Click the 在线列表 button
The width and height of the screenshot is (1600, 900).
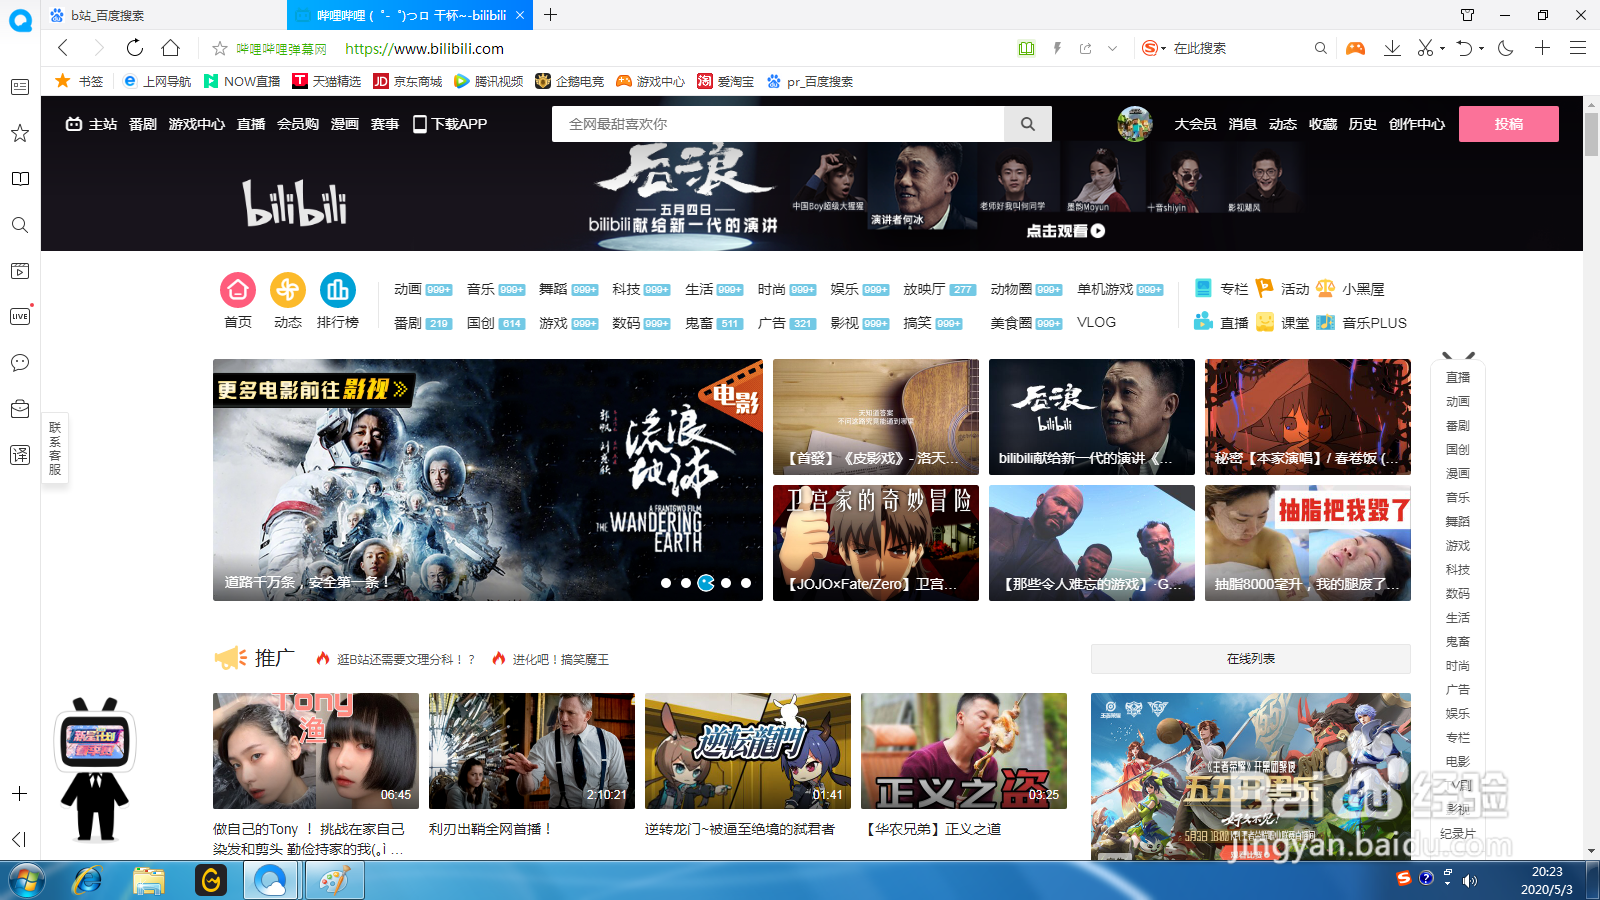pyautogui.click(x=1251, y=659)
